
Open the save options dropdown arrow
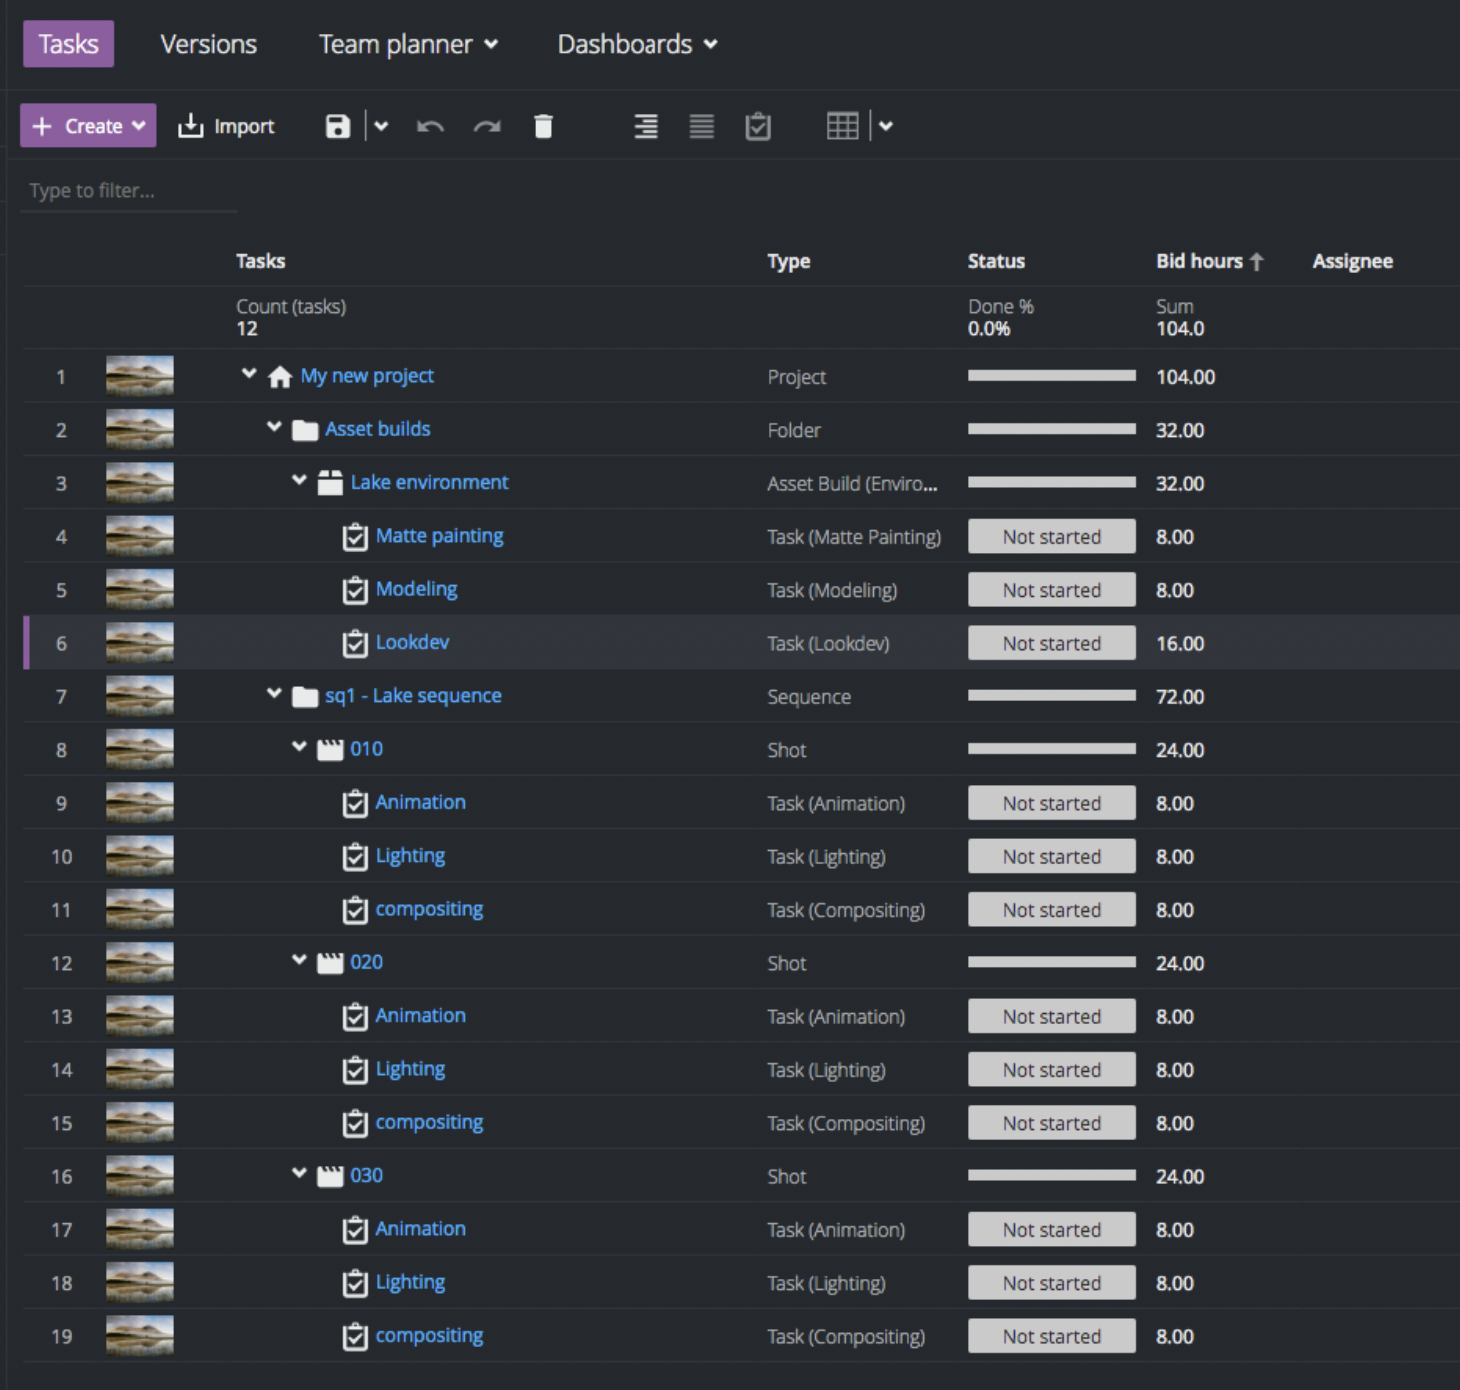(381, 126)
